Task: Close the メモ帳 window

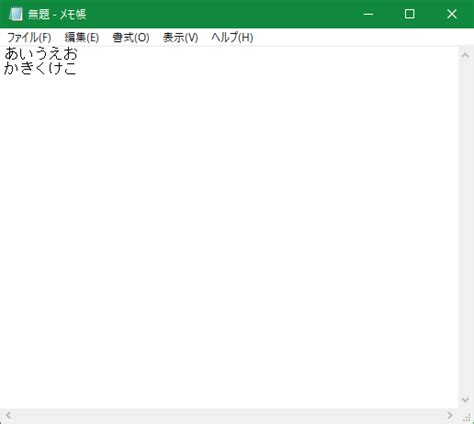Action: click(x=452, y=14)
